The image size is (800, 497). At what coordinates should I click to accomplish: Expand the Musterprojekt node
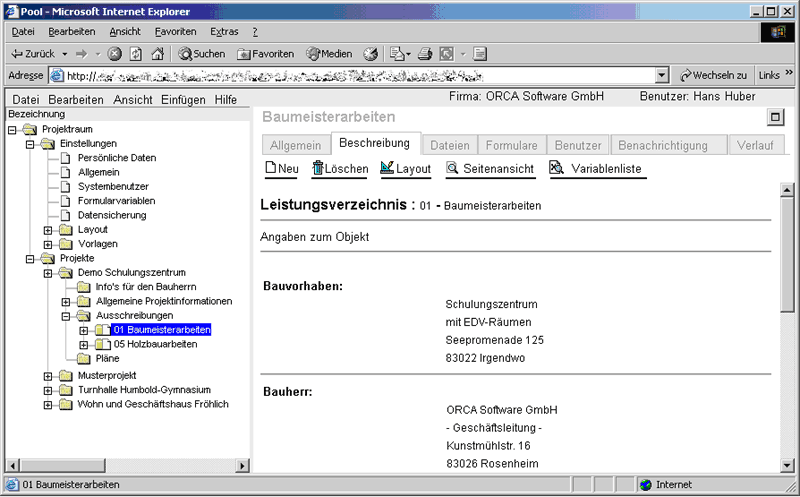(48, 377)
